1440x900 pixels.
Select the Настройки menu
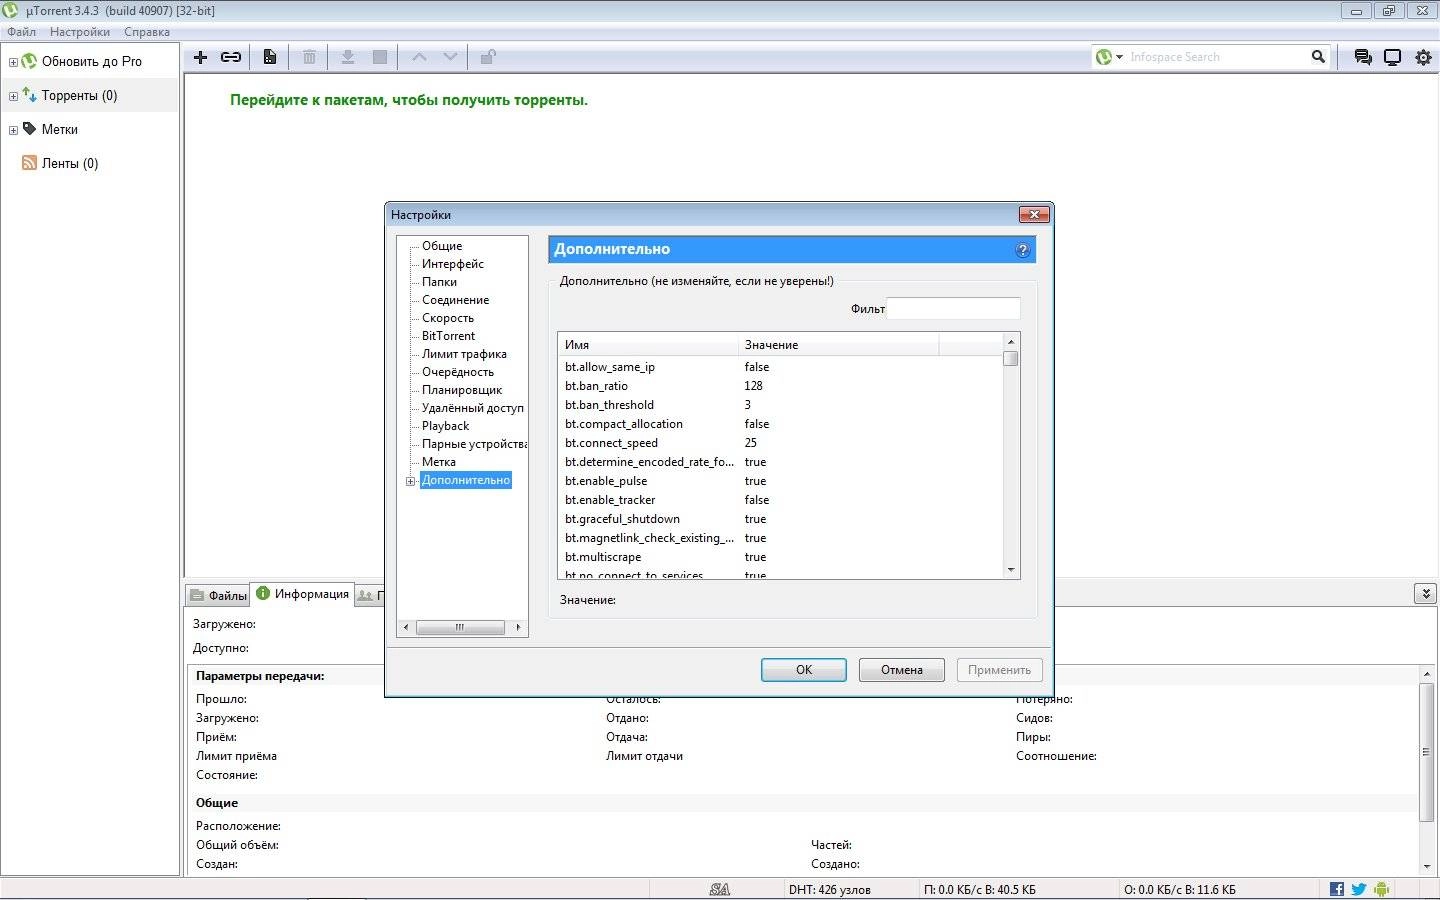(x=79, y=31)
